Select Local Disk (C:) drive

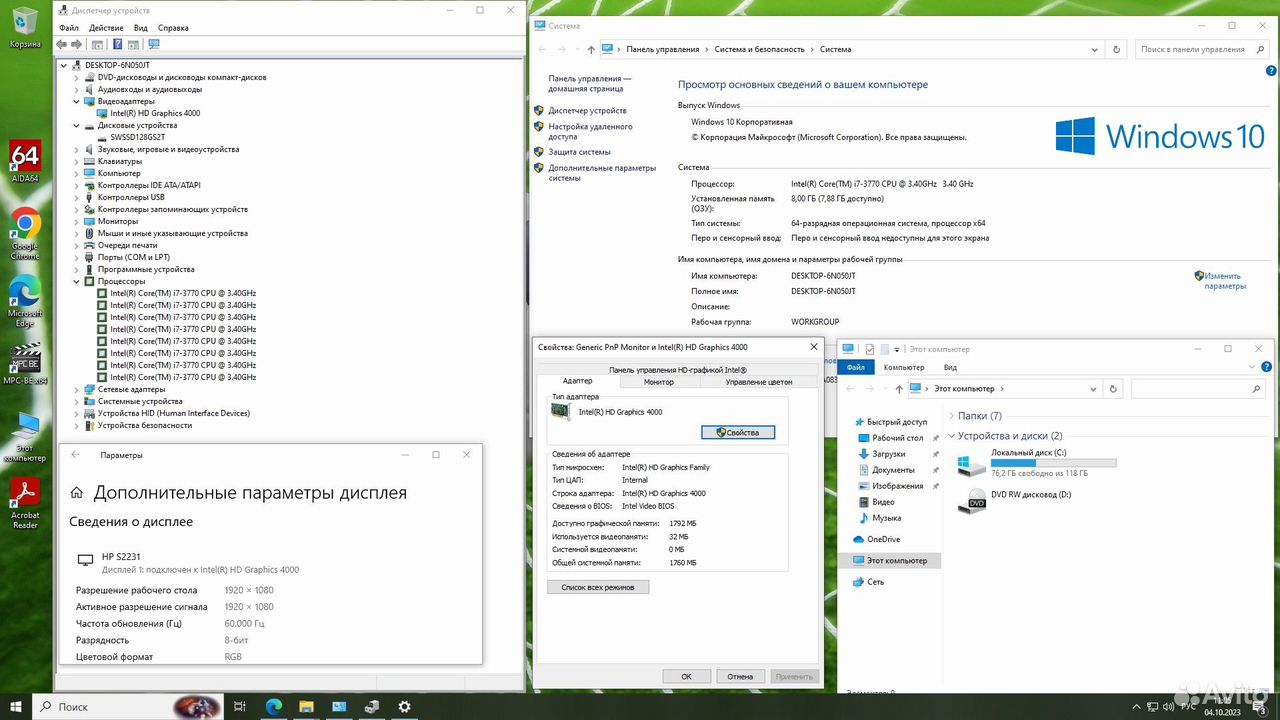[1037, 463]
